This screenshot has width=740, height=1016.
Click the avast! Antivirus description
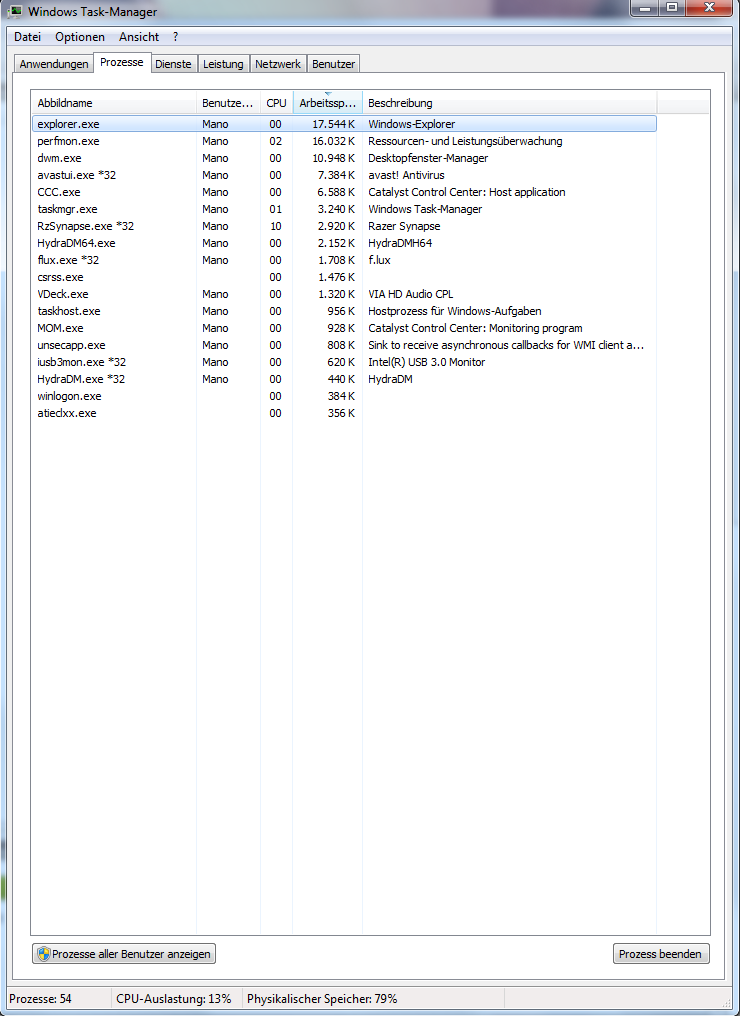406,175
